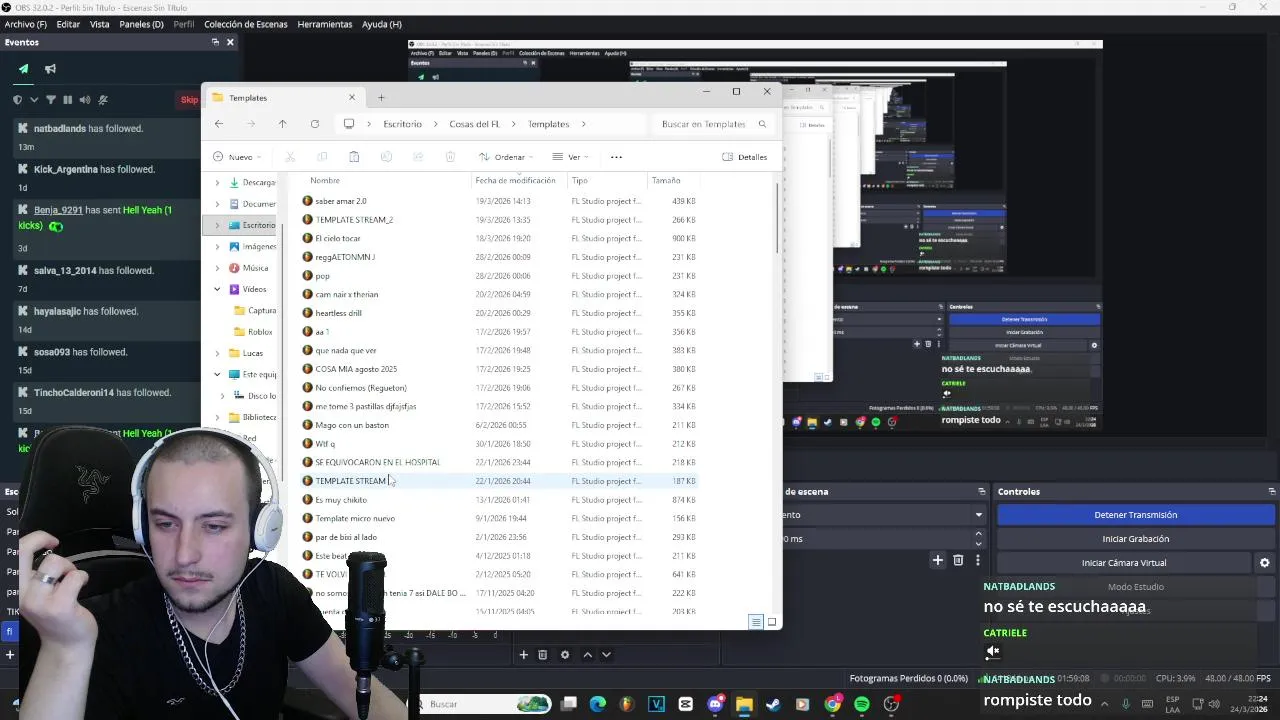1280x720 pixels.
Task: Select the TEMPLATE STREAM_2 file
Action: [x=354, y=220]
